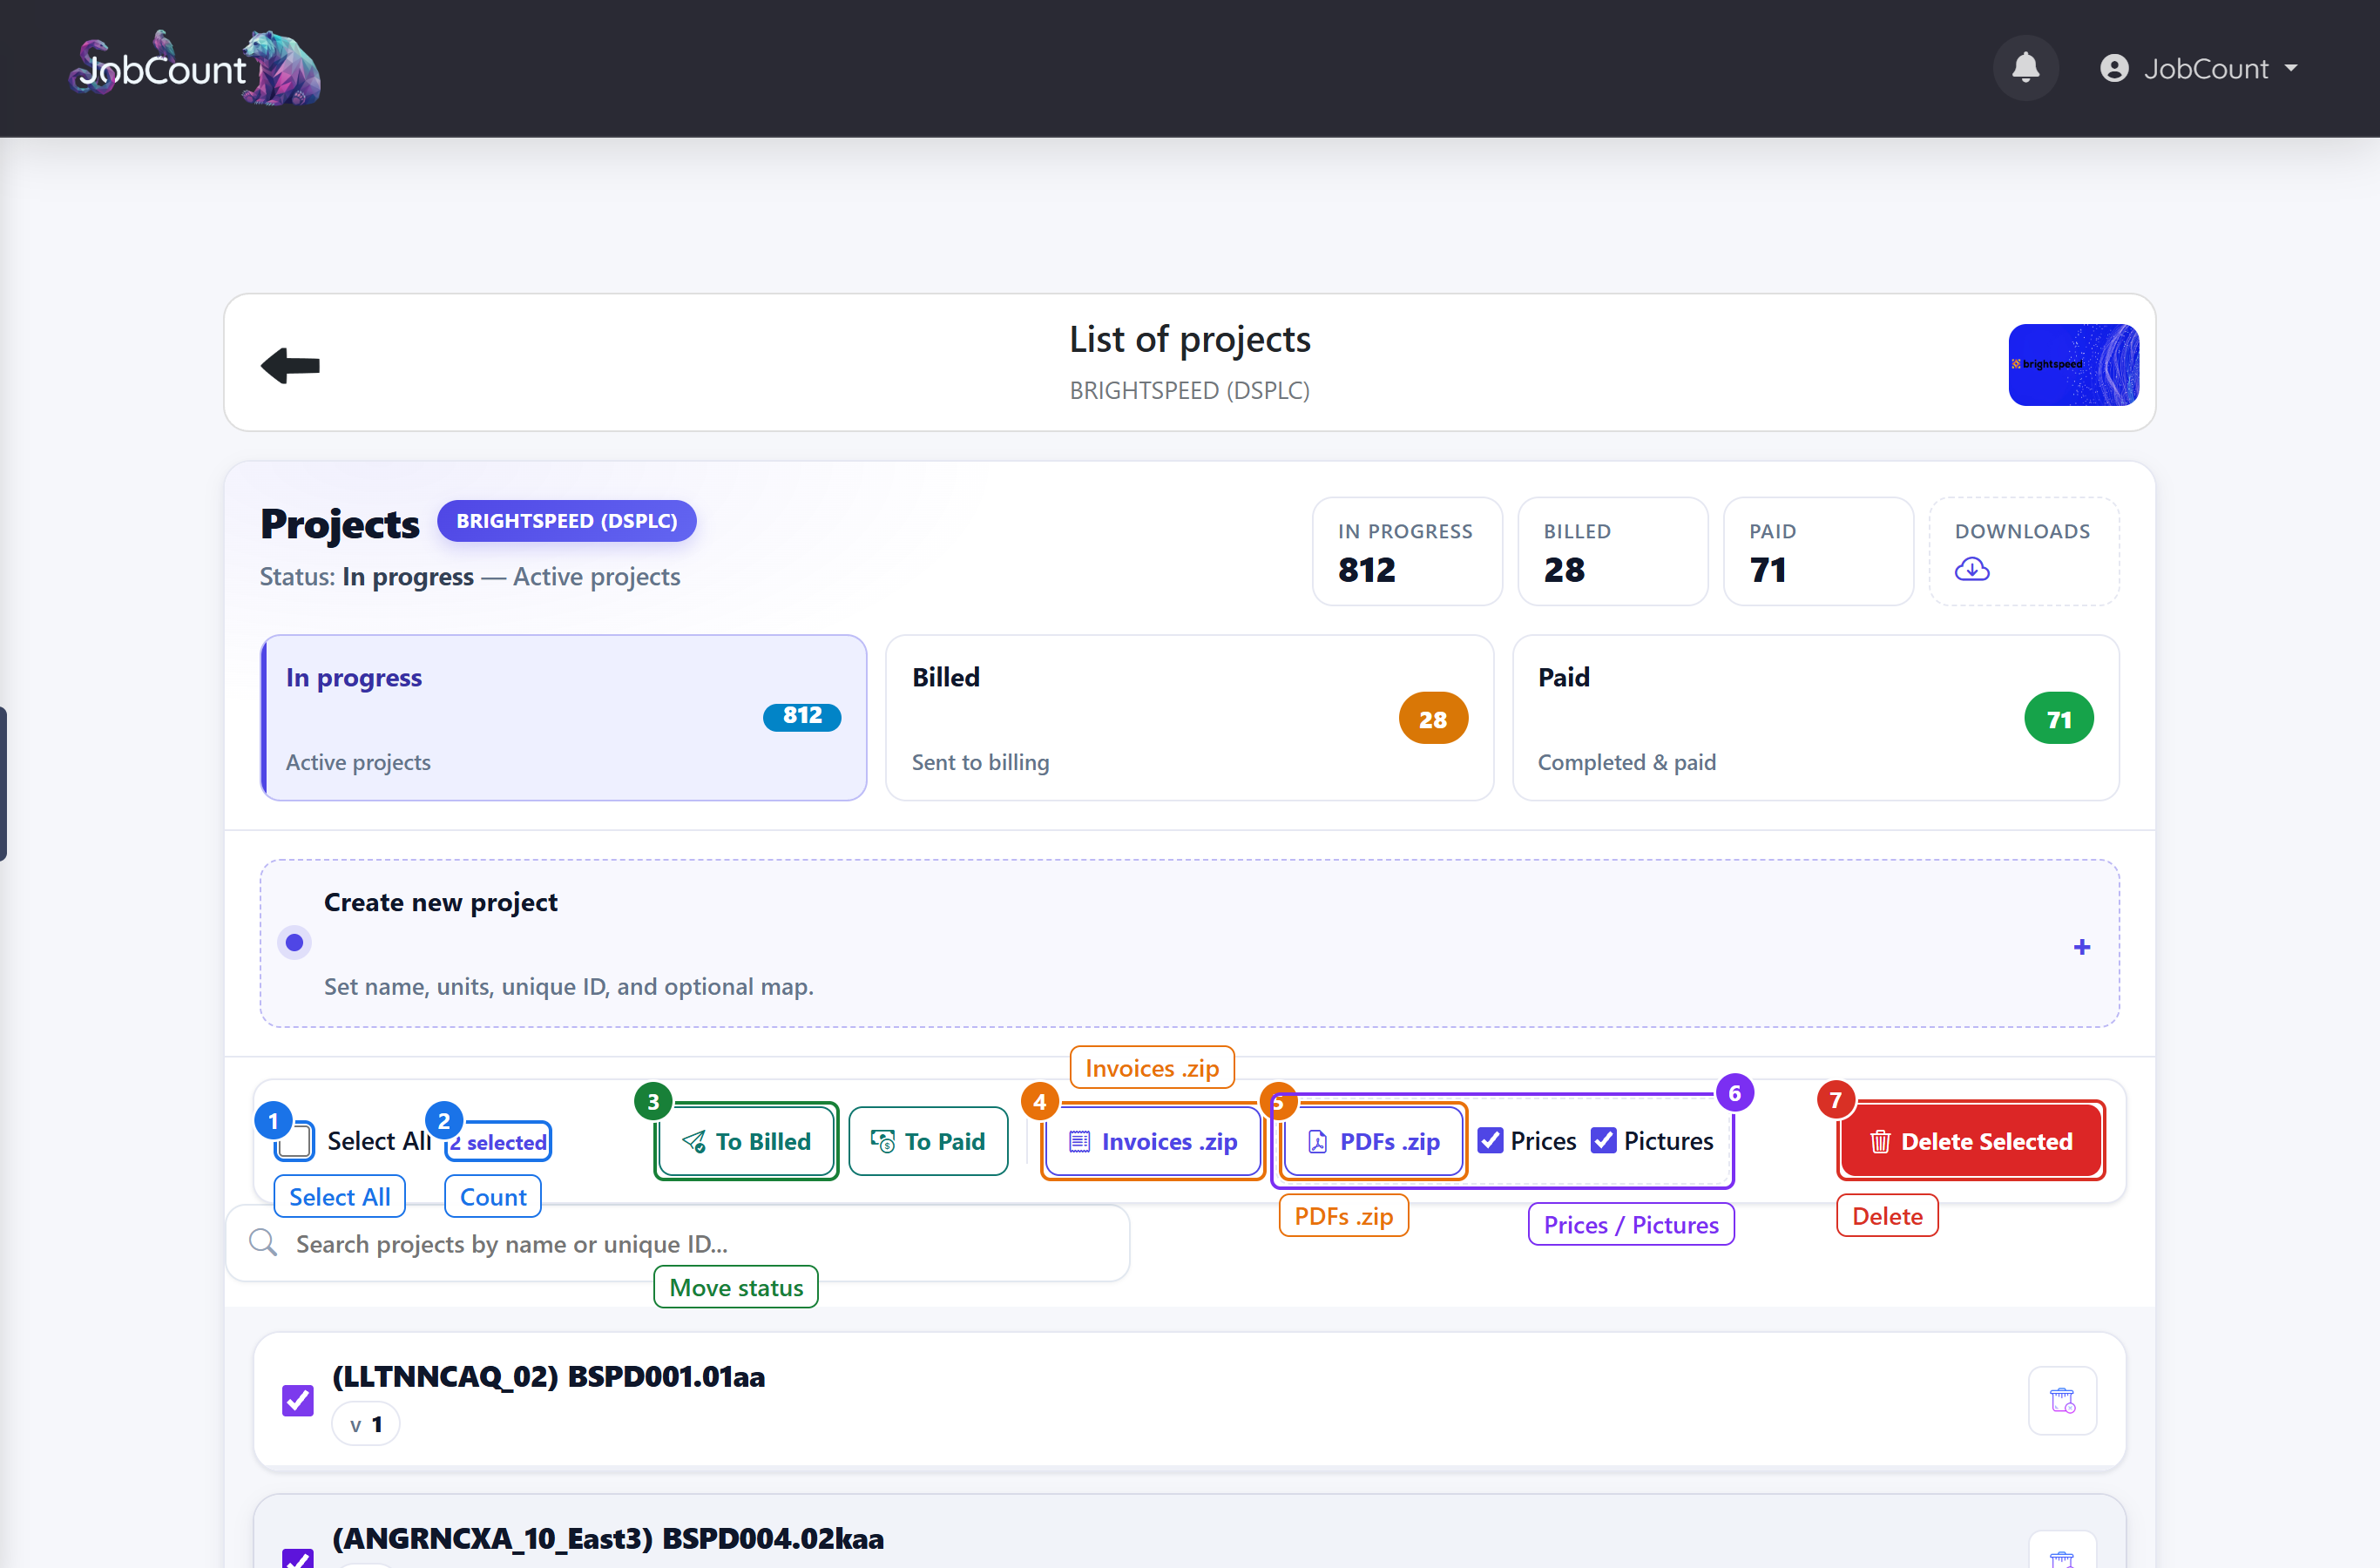
Task: Click the orange 28 count badge
Action: (x=1433, y=718)
